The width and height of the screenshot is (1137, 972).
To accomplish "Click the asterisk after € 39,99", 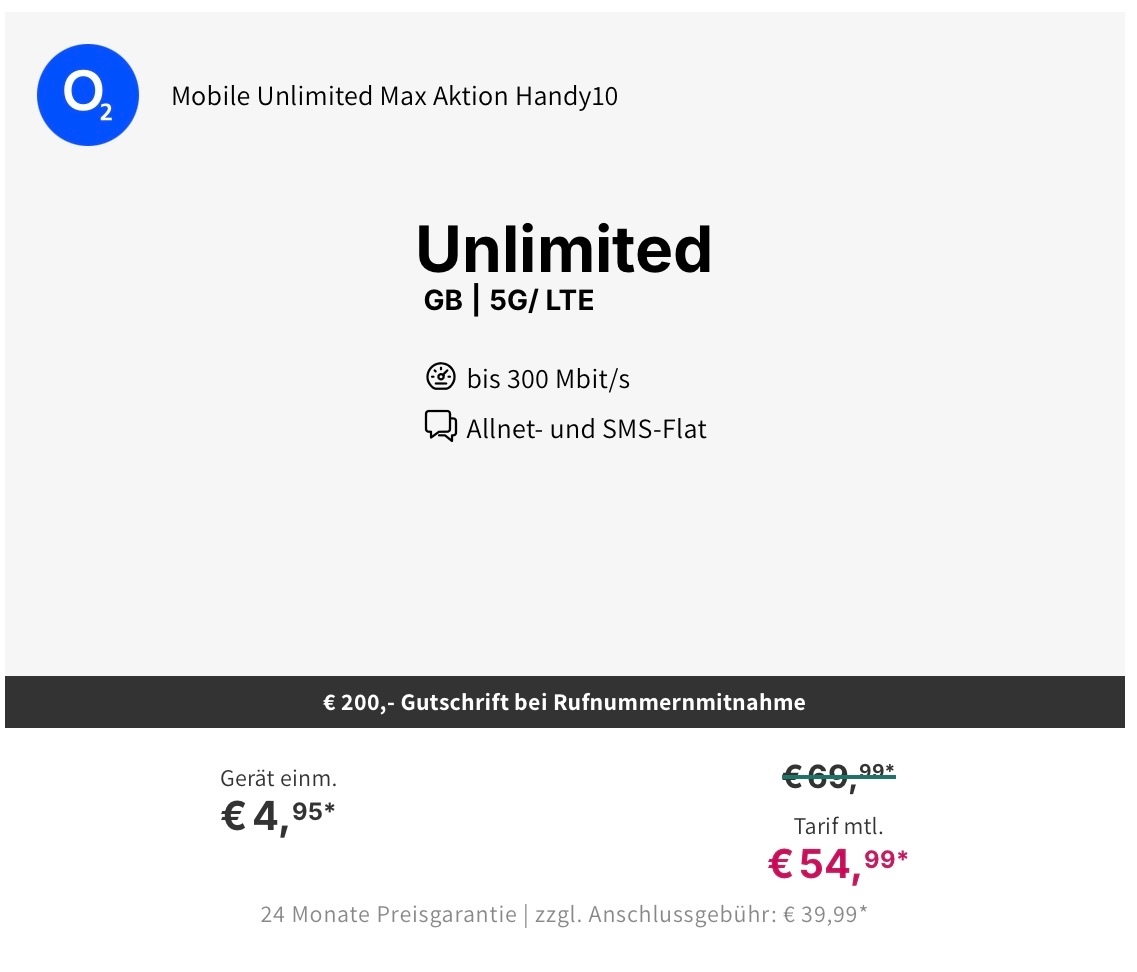I will (863, 910).
